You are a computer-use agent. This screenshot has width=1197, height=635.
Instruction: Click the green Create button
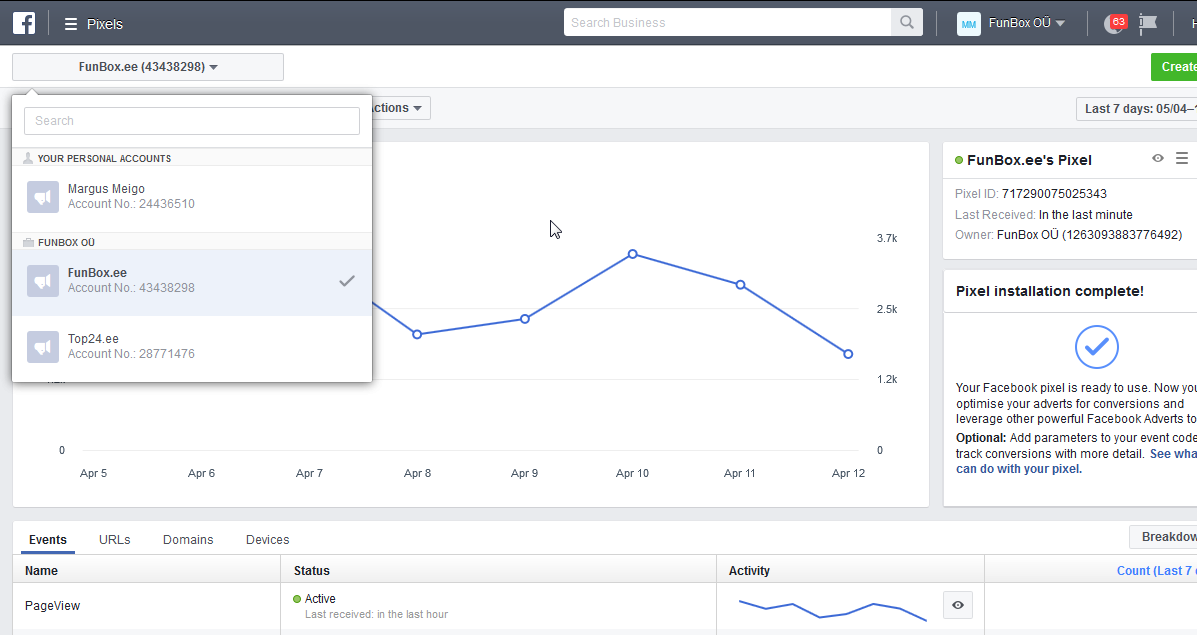pyautogui.click(x=1174, y=67)
